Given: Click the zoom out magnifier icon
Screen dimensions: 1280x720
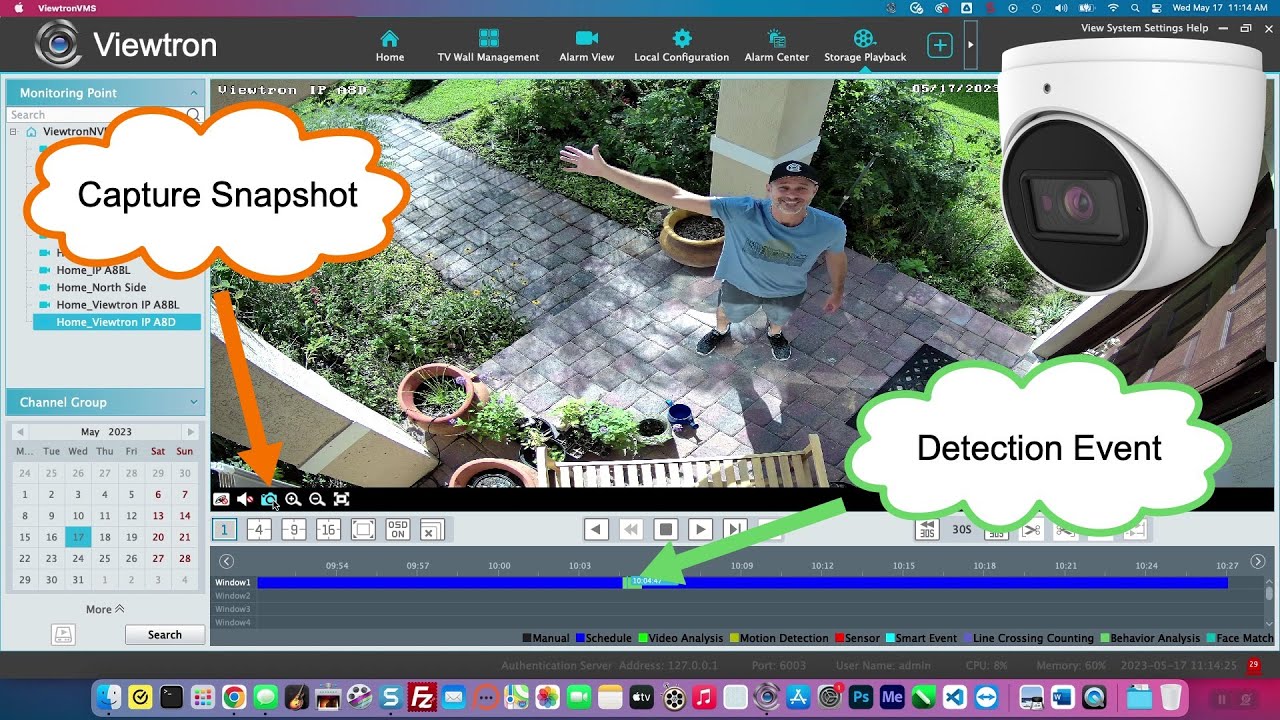Looking at the screenshot, I should pyautogui.click(x=317, y=499).
